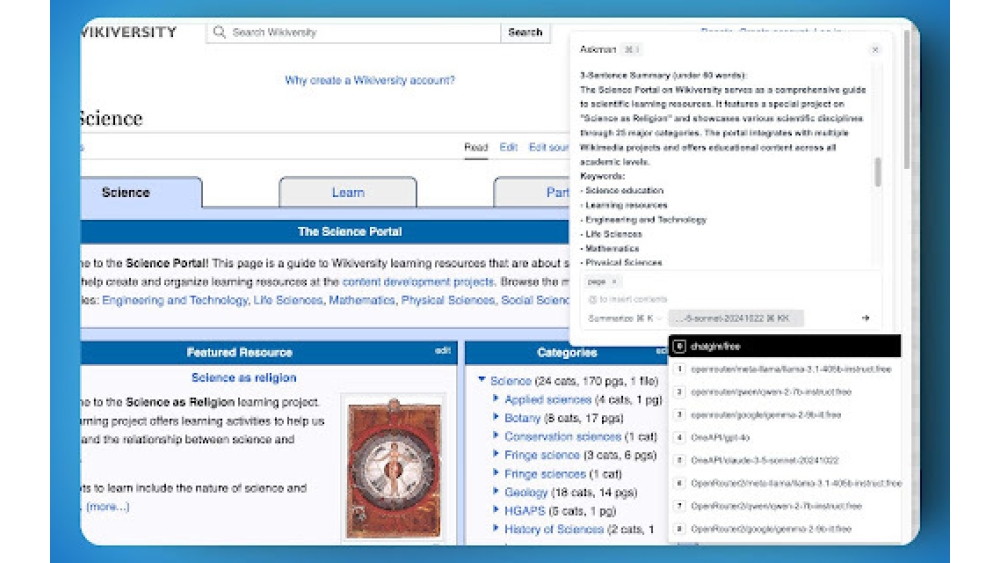The width and height of the screenshot is (1000, 563).
Task: Expand the Applied sciences category
Action: [496, 398]
